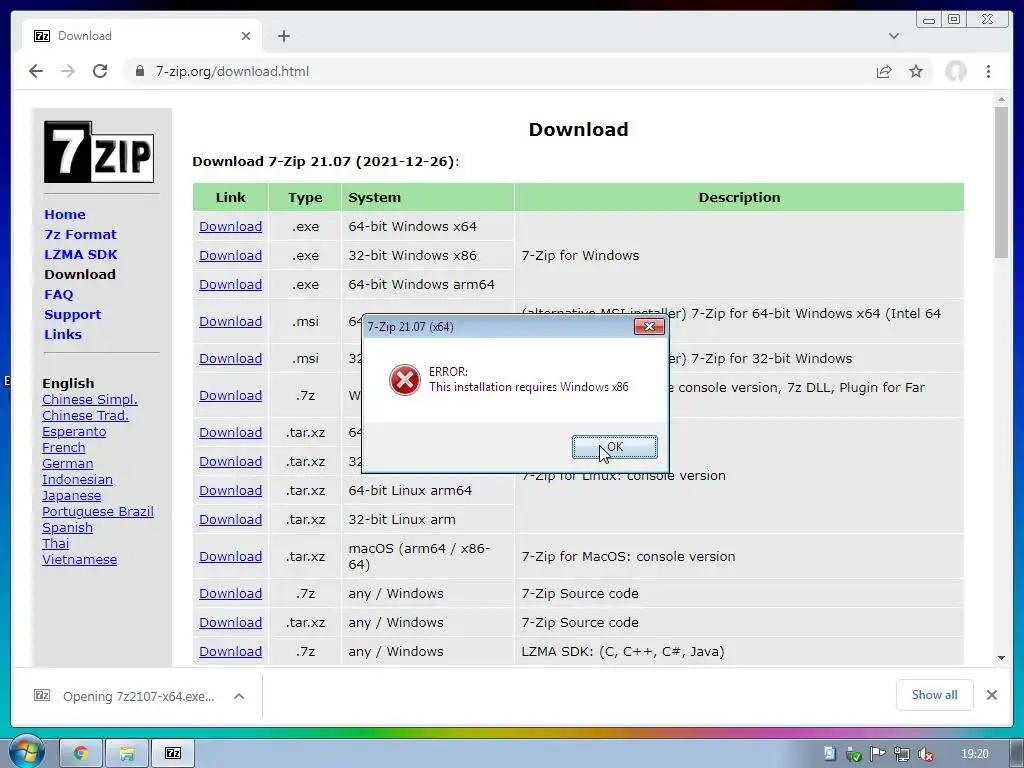This screenshot has height=768, width=1024.
Task: Switch language to Chinese Trad.
Action: (85, 415)
